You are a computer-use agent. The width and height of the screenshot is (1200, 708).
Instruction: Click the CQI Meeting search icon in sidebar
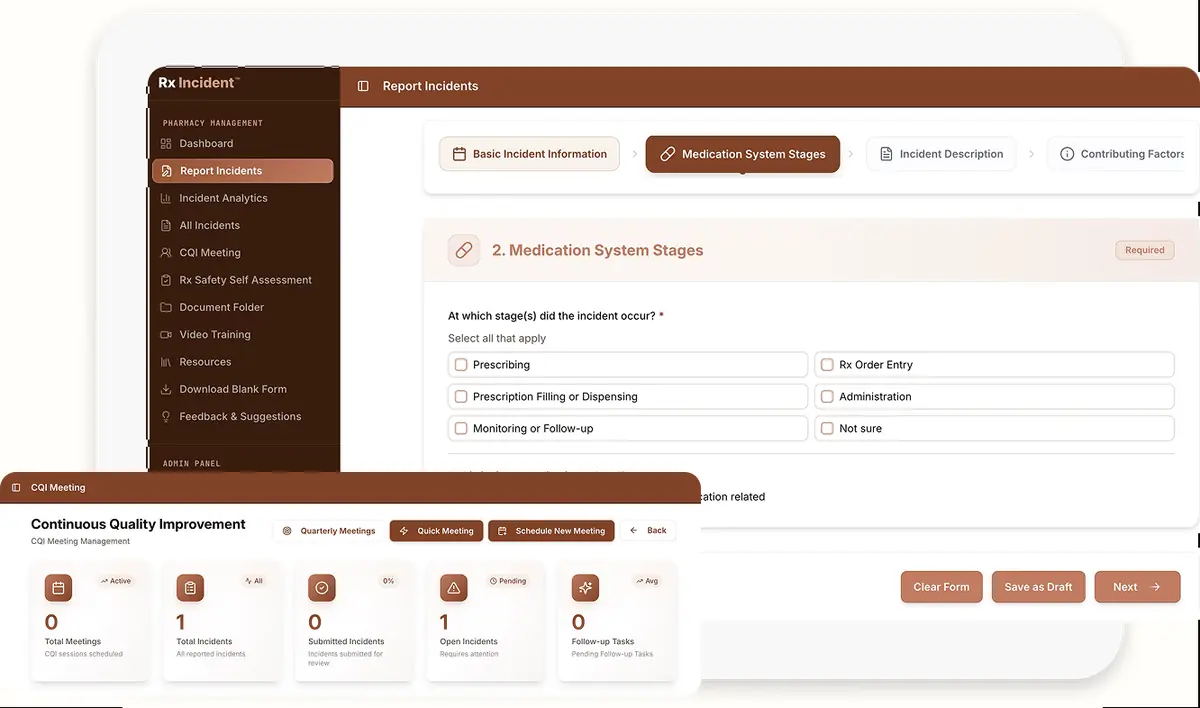coord(166,253)
